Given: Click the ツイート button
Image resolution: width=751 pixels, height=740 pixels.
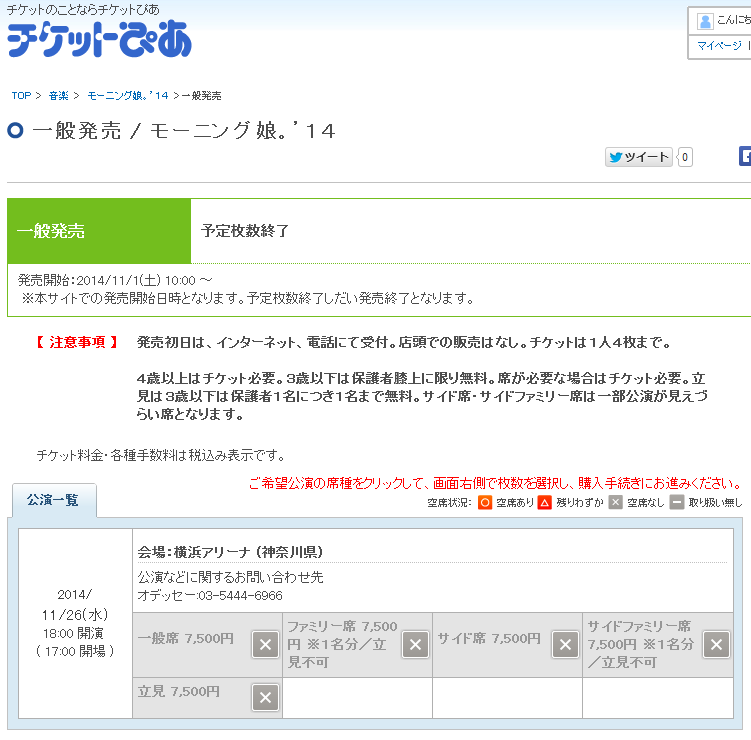Looking at the screenshot, I should pyautogui.click(x=638, y=157).
